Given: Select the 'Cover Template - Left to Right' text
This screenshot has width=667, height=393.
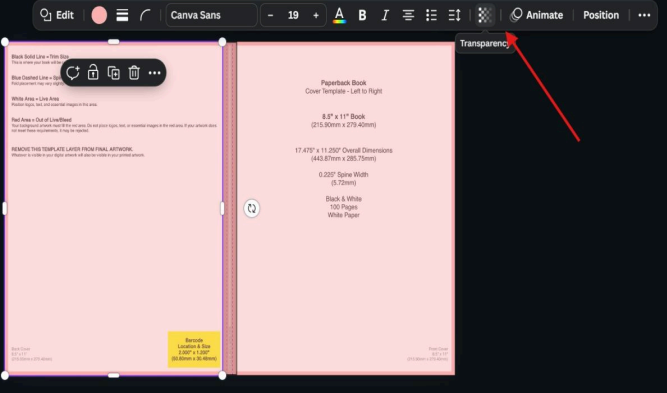Looking at the screenshot, I should (343, 91).
